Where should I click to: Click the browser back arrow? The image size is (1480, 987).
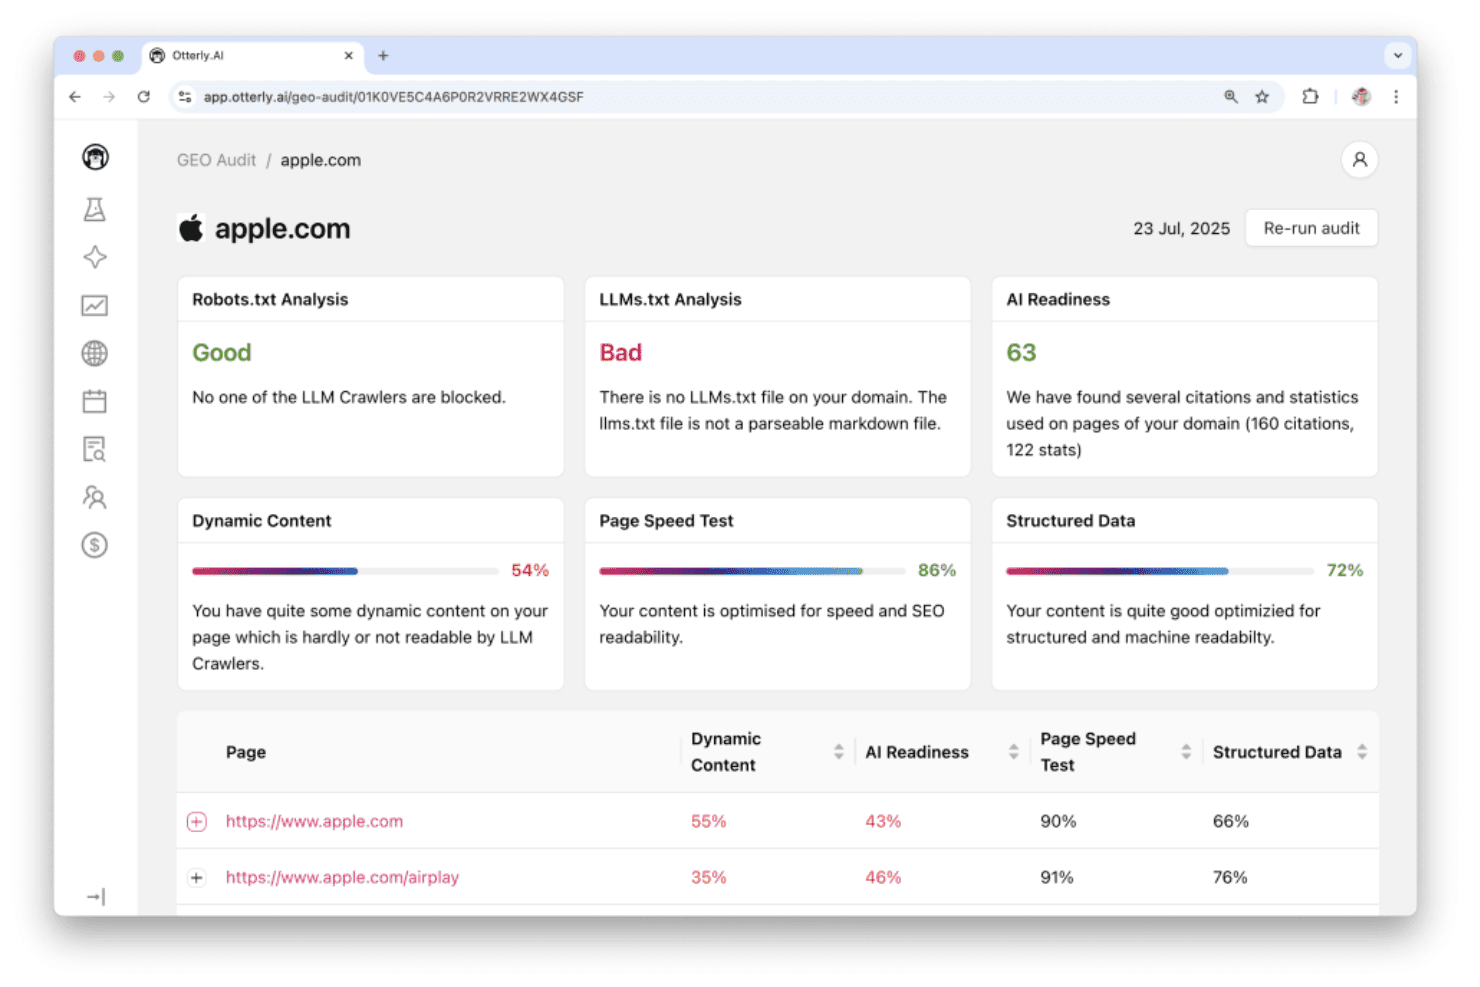75,97
